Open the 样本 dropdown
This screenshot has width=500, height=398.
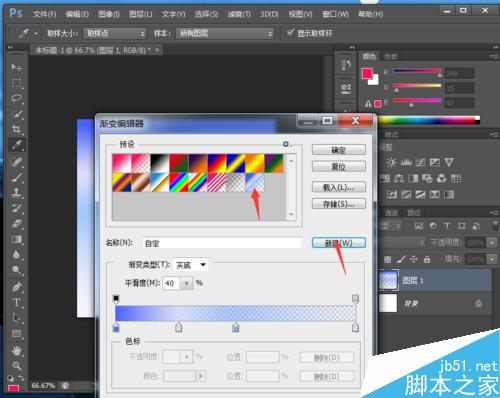coord(225,33)
